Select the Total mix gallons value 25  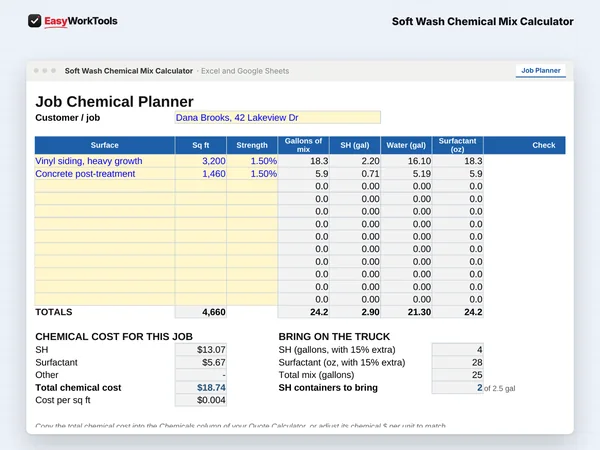(458, 375)
